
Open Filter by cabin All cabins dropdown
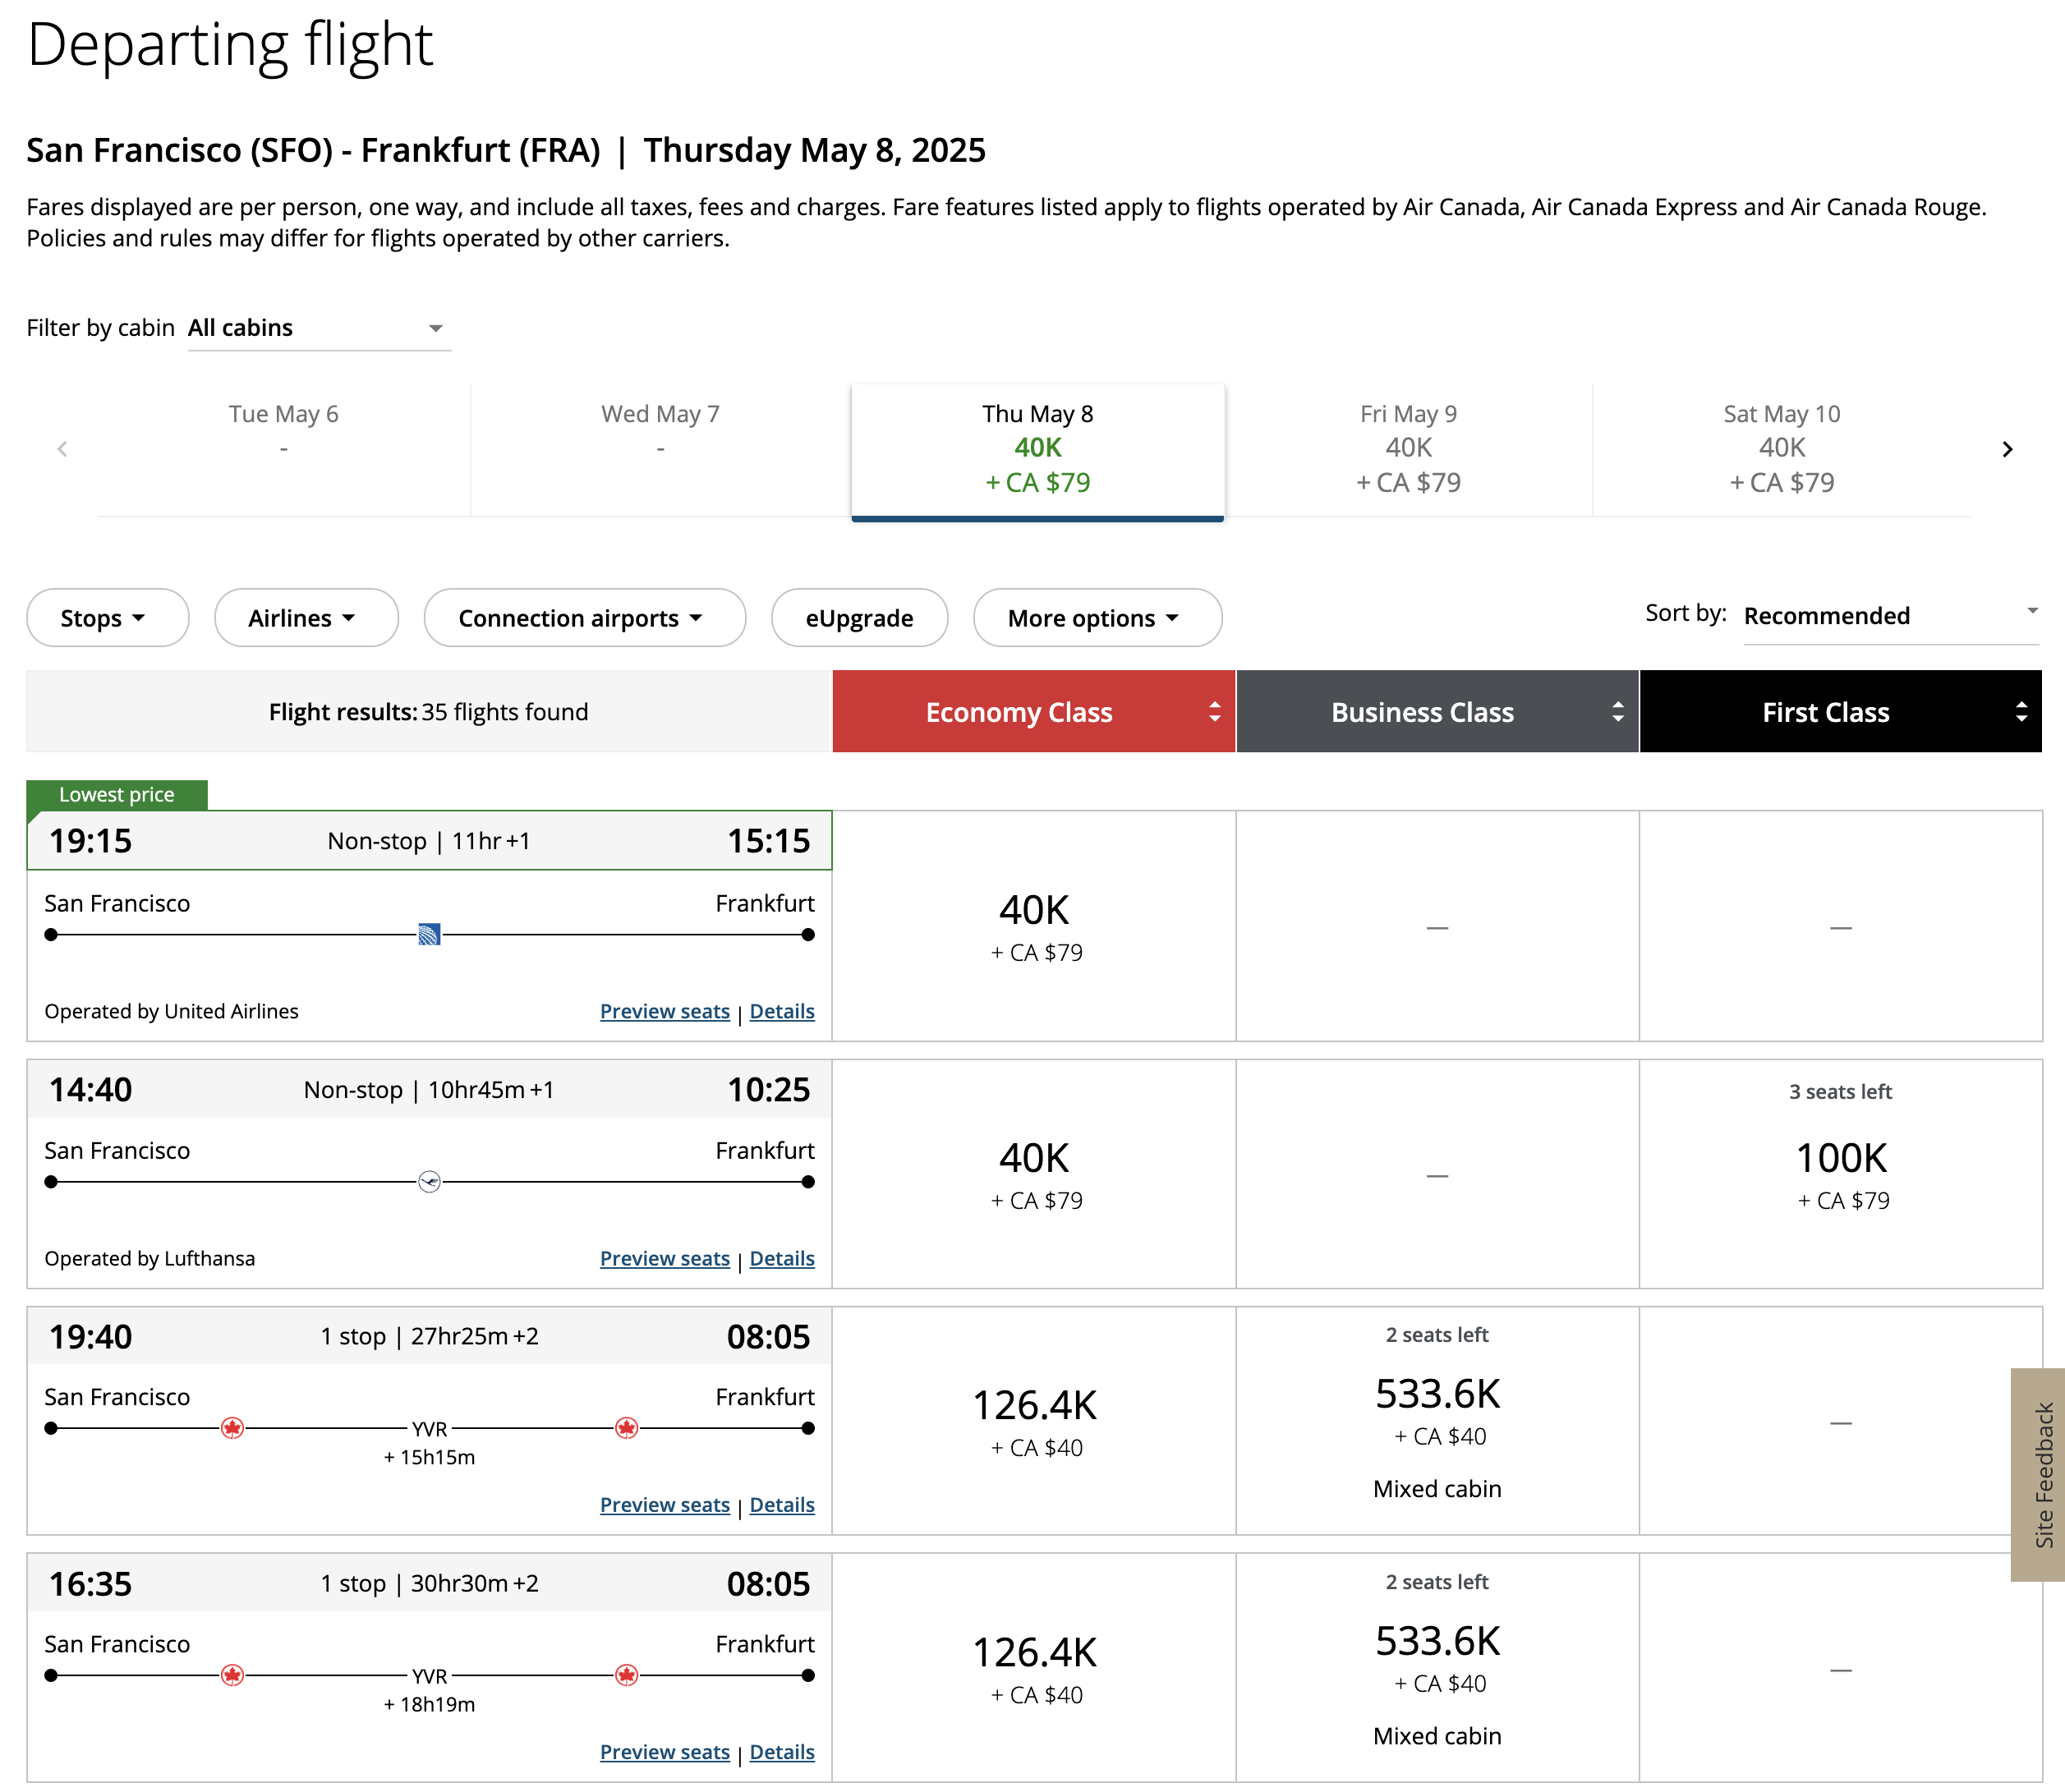click(318, 328)
